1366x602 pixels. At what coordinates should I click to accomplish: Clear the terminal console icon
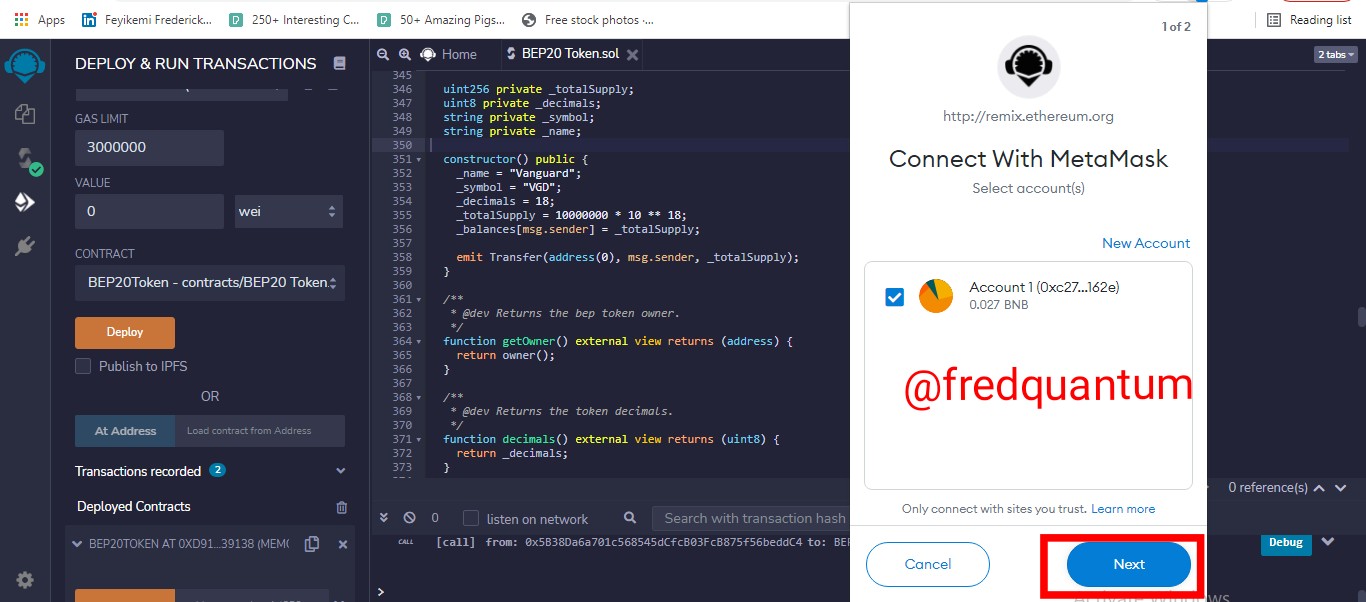pyautogui.click(x=409, y=518)
